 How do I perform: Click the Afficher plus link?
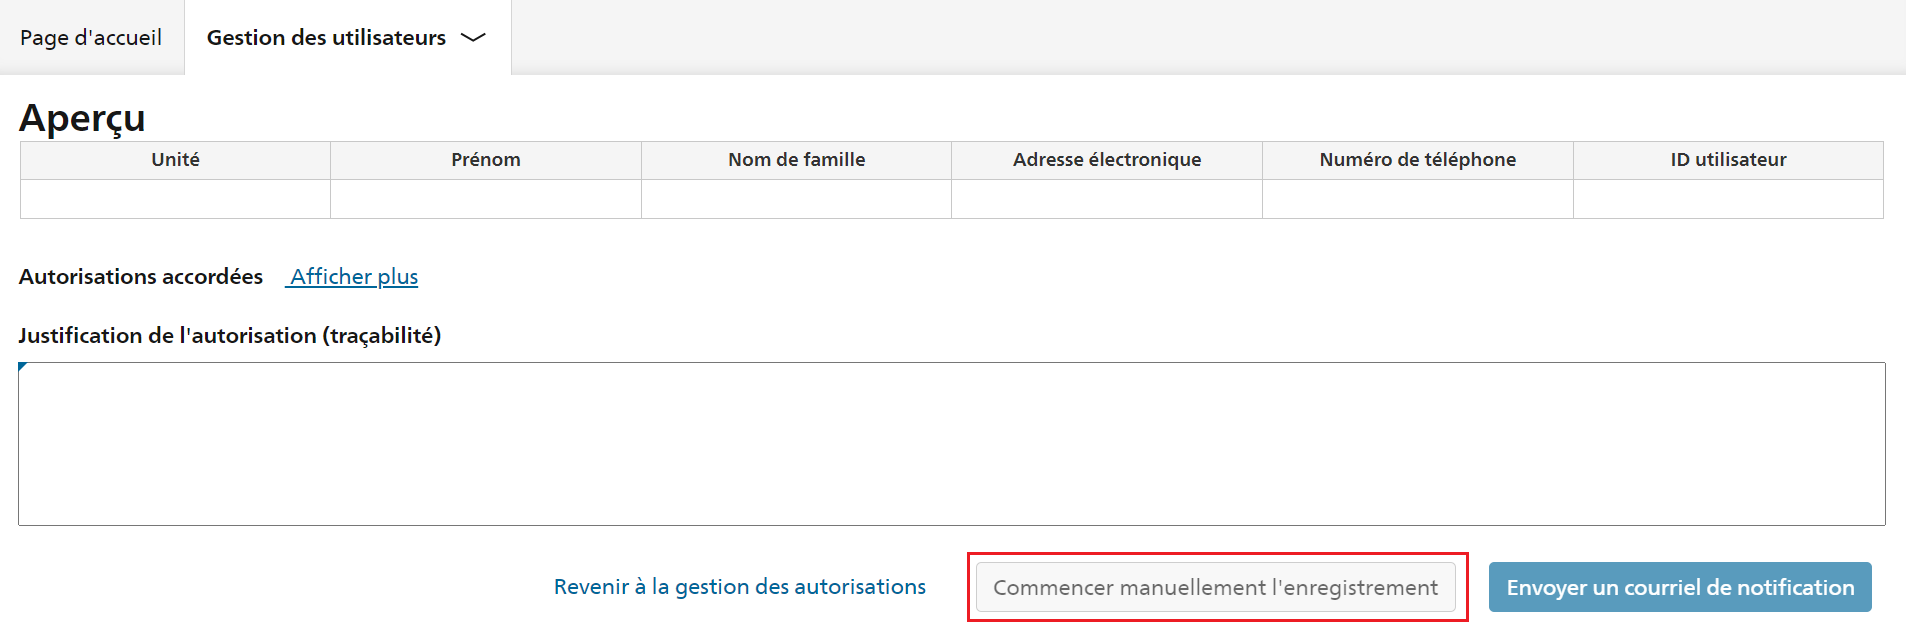[x=354, y=277]
